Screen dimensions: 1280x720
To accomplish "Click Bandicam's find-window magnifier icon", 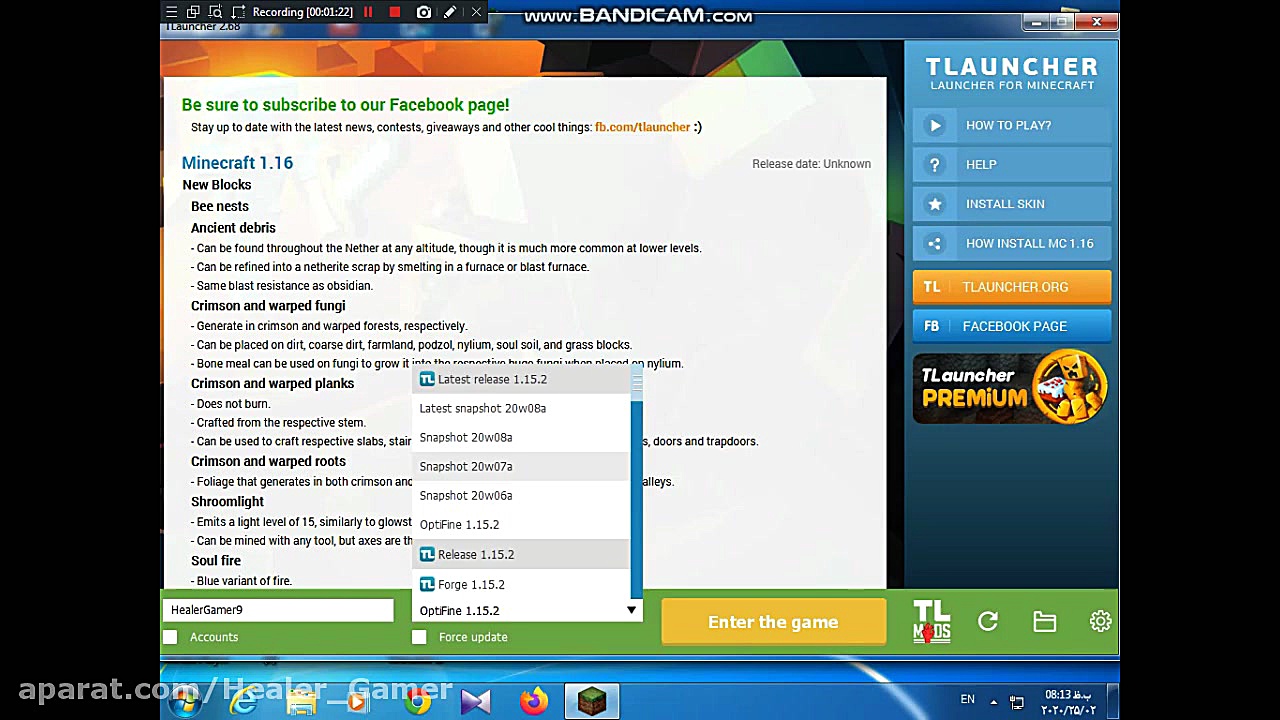I will point(216,12).
